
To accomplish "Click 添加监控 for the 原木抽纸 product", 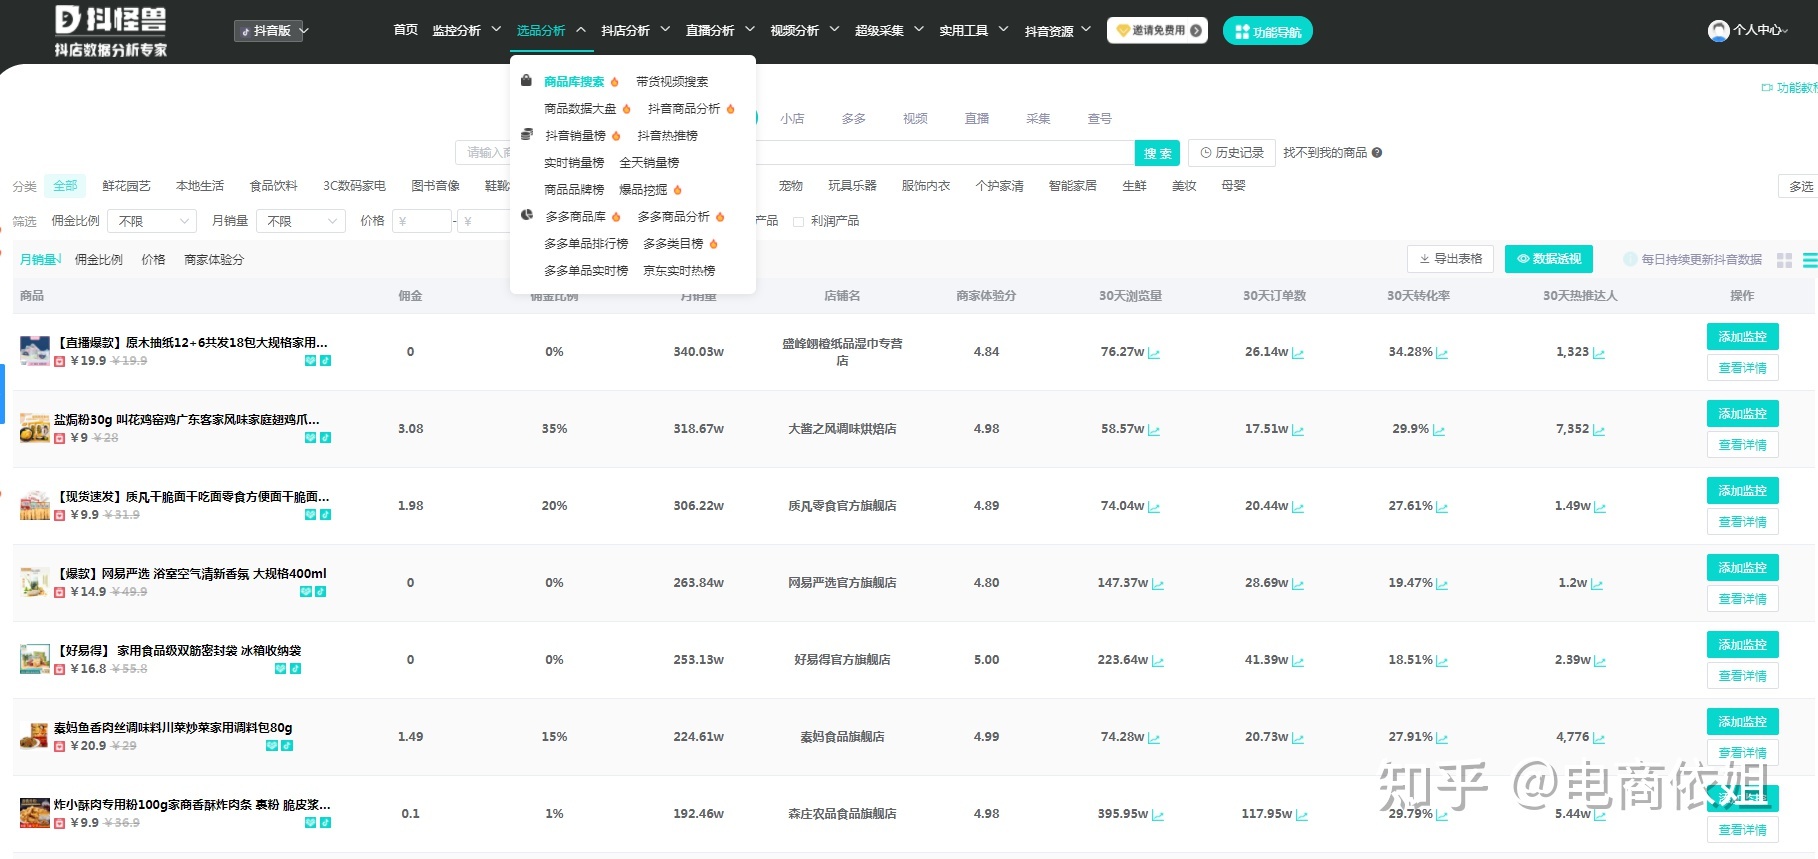I will 1741,337.
